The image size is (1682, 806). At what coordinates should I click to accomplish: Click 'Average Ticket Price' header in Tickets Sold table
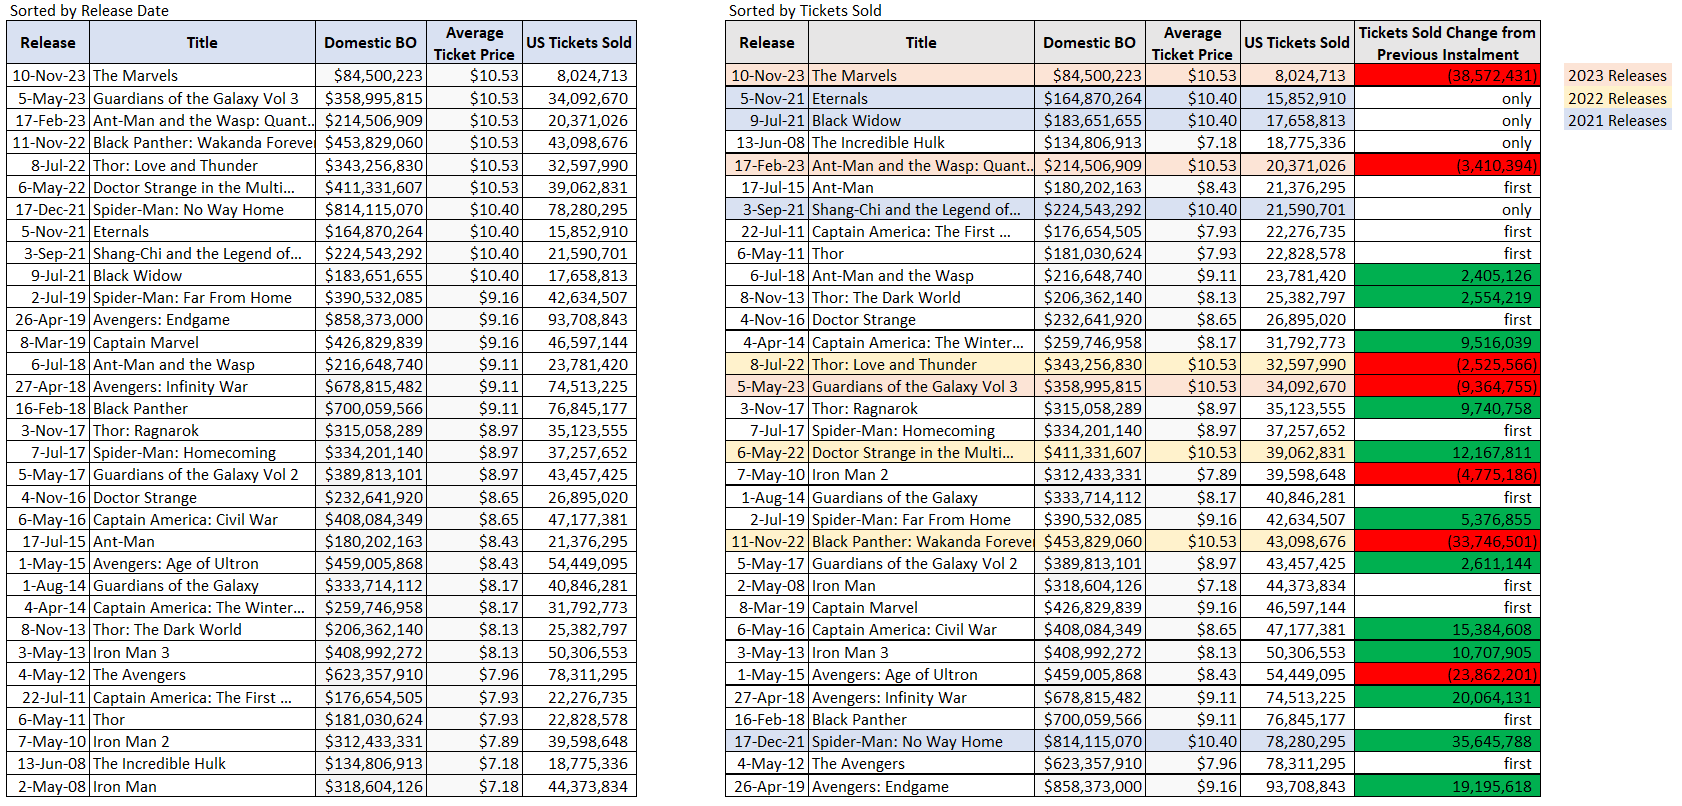[x=1193, y=43]
